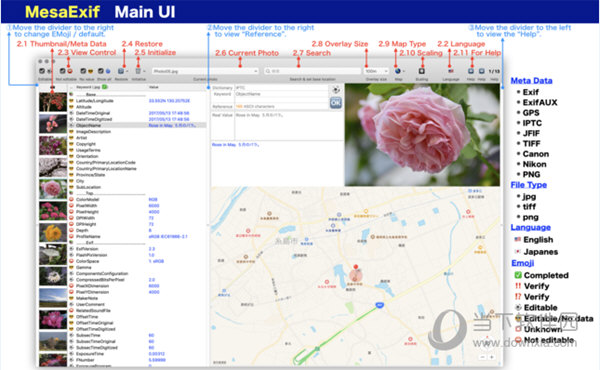
Task: Click the soccer-ball icon above OK
Action: 336,90
